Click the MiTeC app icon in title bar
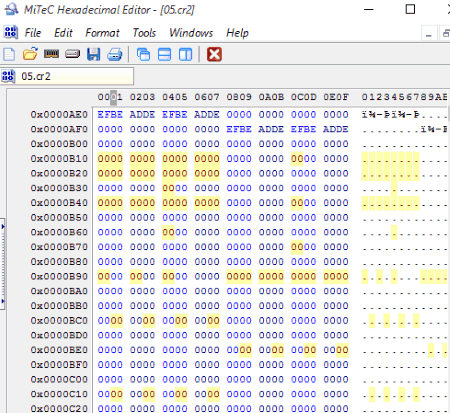 pyautogui.click(x=11, y=9)
